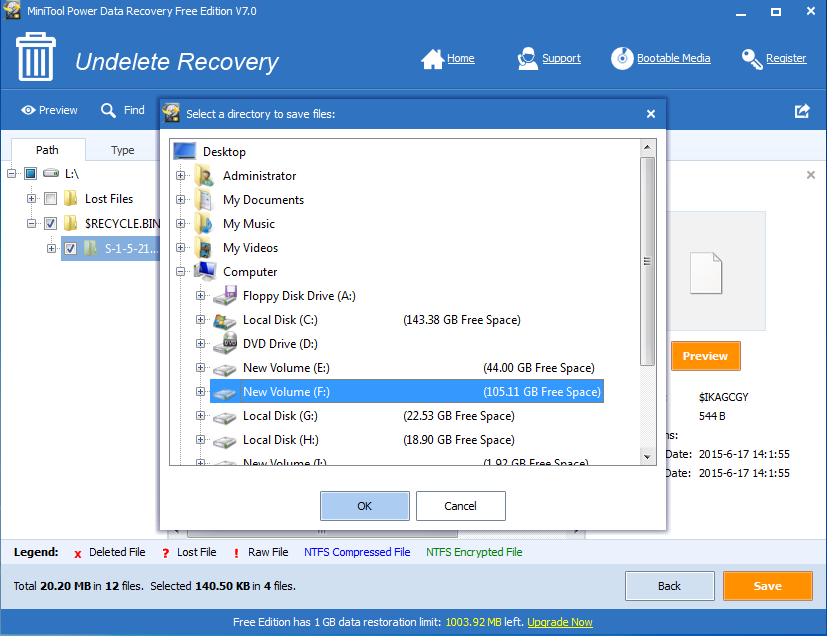The image size is (827, 636).
Task: Open the Register link
Action: (x=786, y=59)
